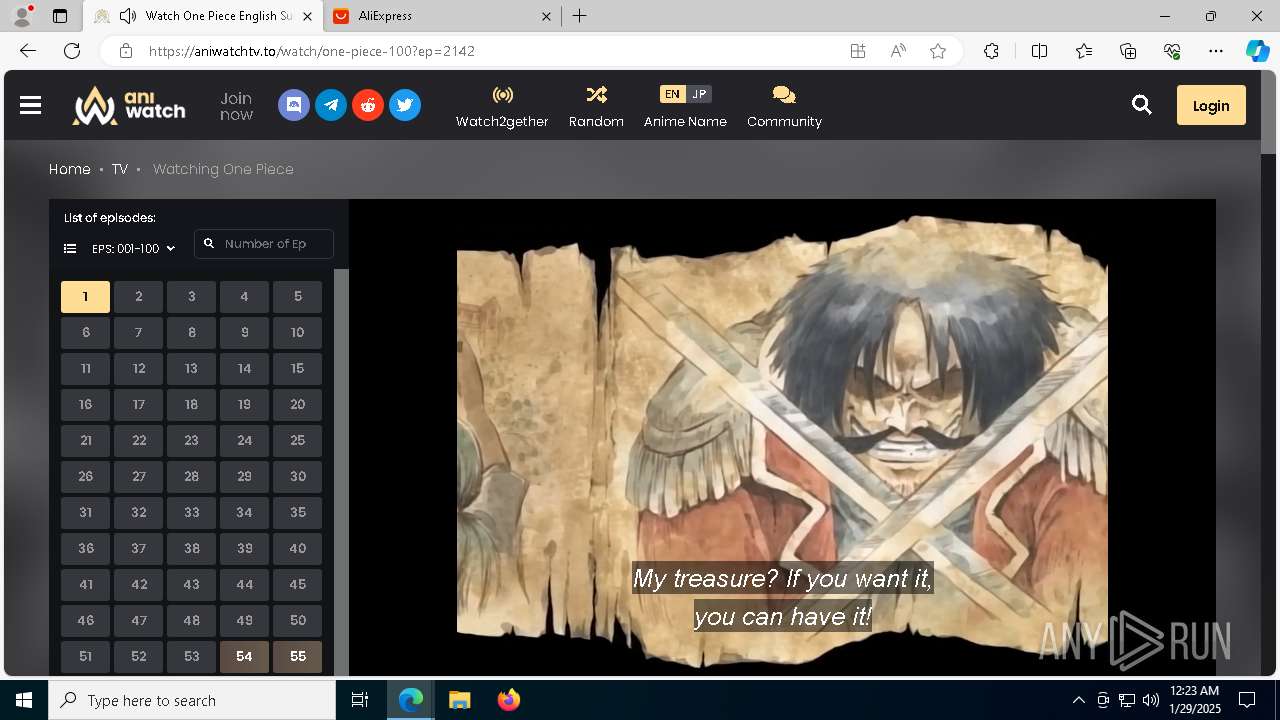This screenshot has height=720, width=1280.
Task: Toggle the episode list view icon
Action: pos(70,248)
